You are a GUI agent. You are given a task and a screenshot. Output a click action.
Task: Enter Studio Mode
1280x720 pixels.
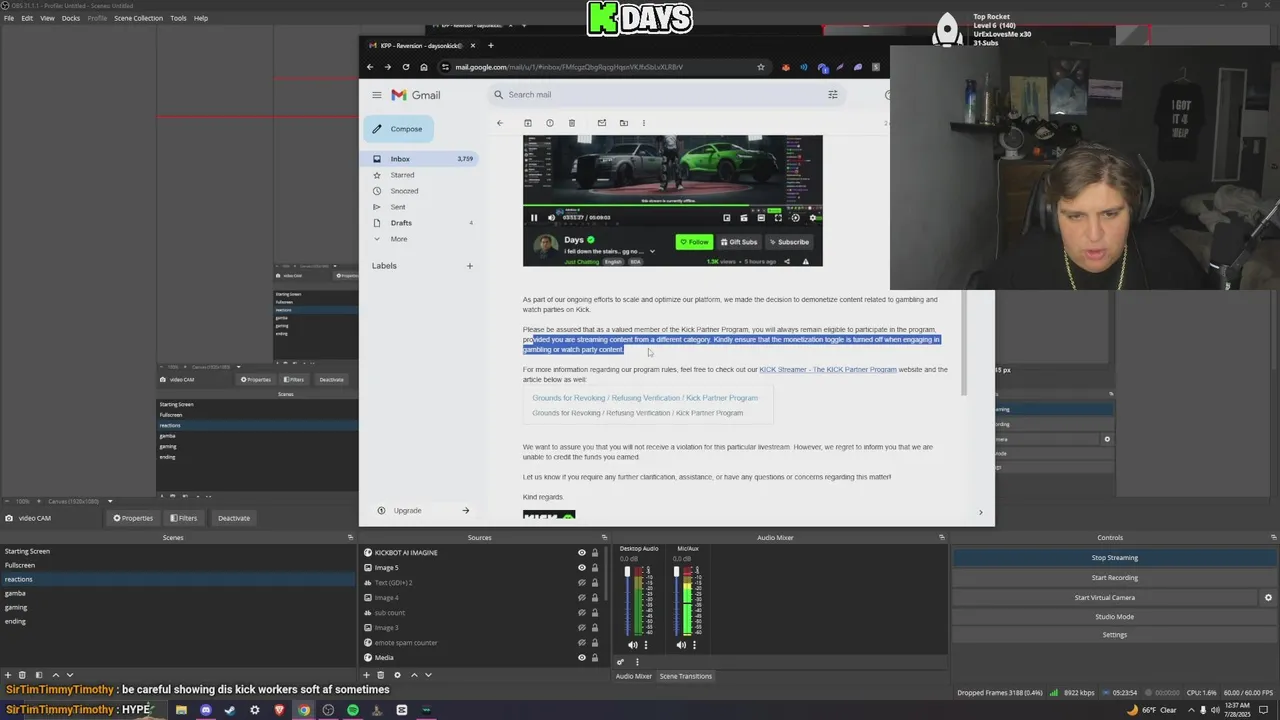[1114, 616]
